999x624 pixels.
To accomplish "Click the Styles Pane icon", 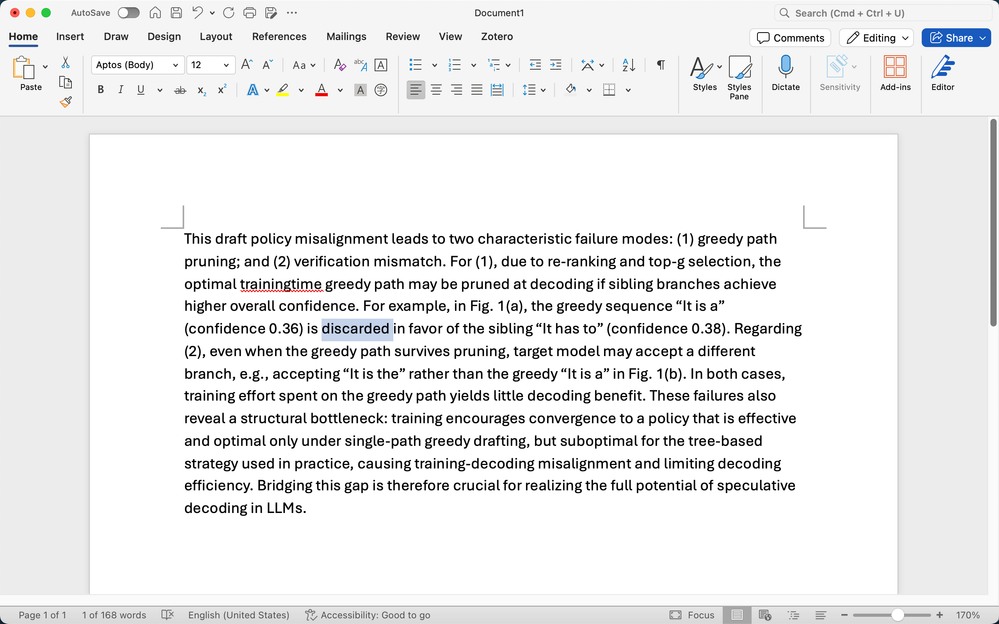I will click(739, 72).
